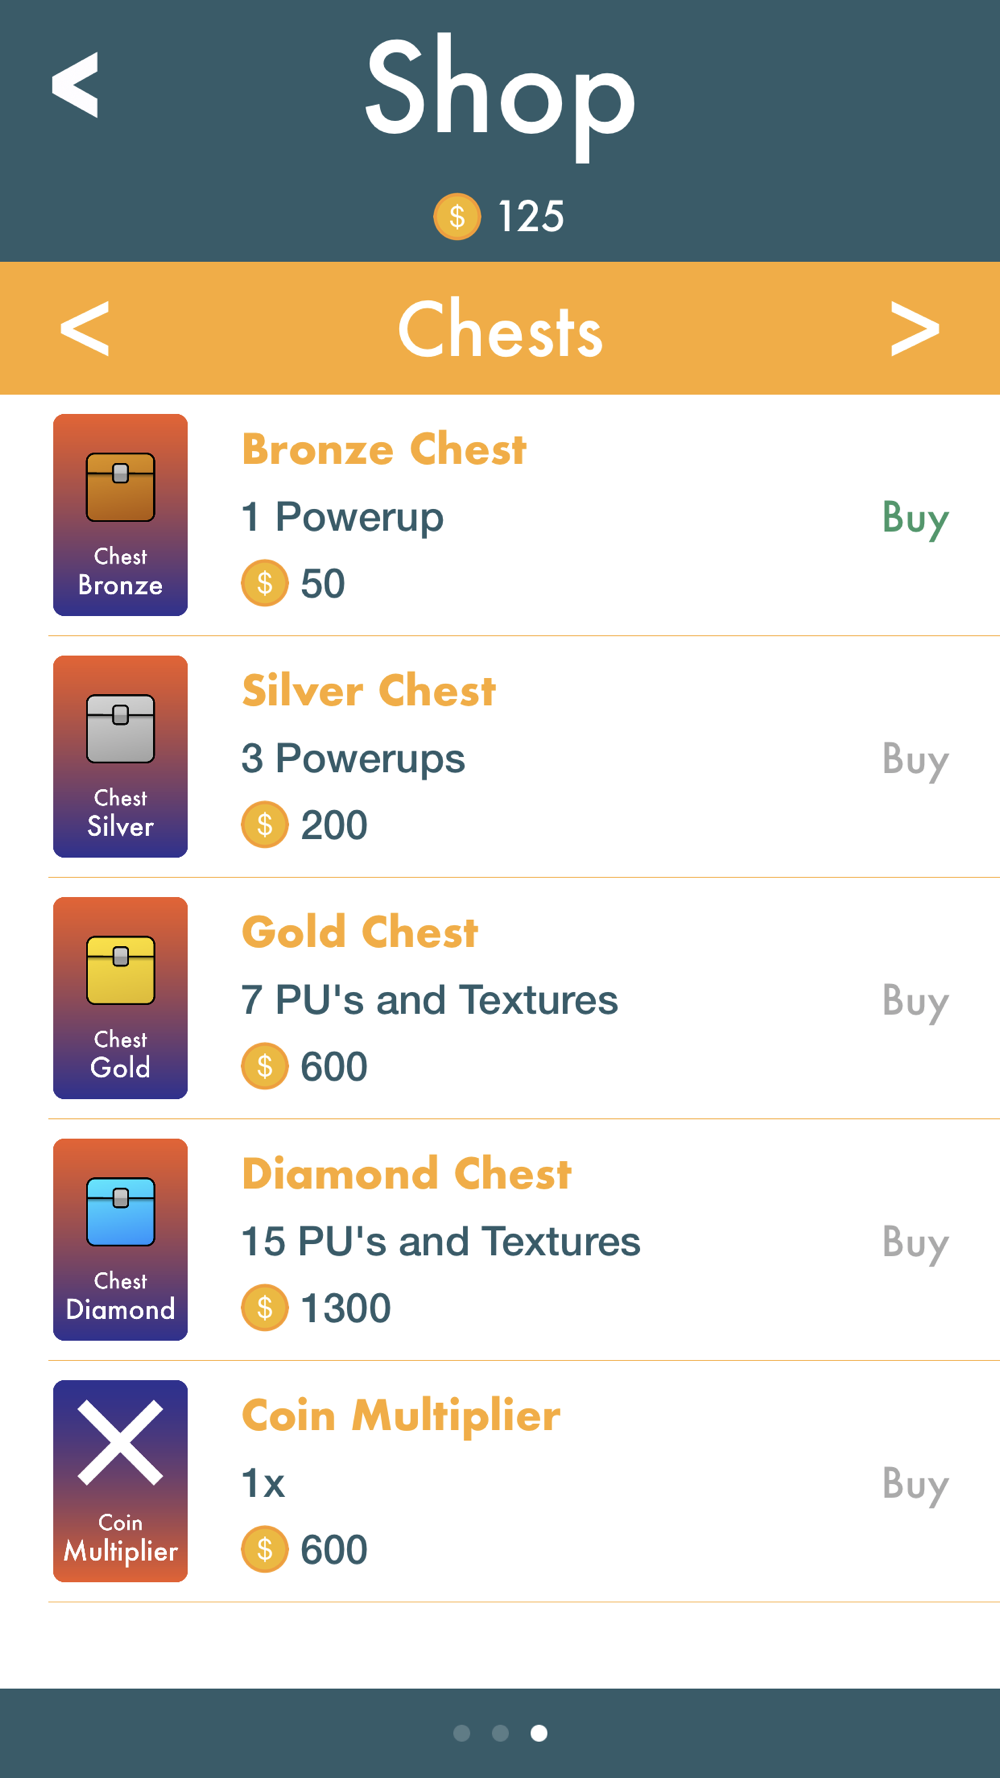The width and height of the screenshot is (1000, 1778).
Task: Tap the coin icon beside 125 balance
Action: [x=457, y=216]
